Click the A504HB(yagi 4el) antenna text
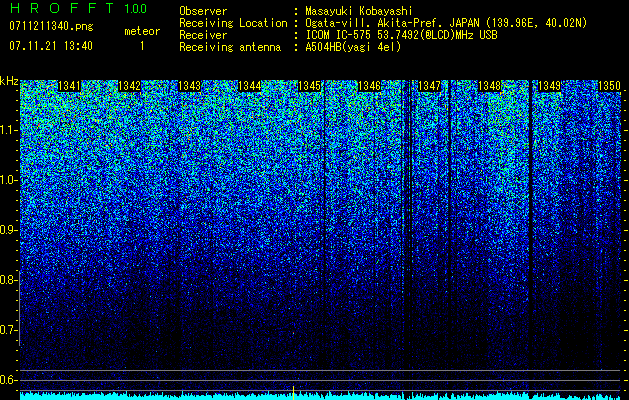The height and width of the screenshot is (400, 629). (x=353, y=47)
